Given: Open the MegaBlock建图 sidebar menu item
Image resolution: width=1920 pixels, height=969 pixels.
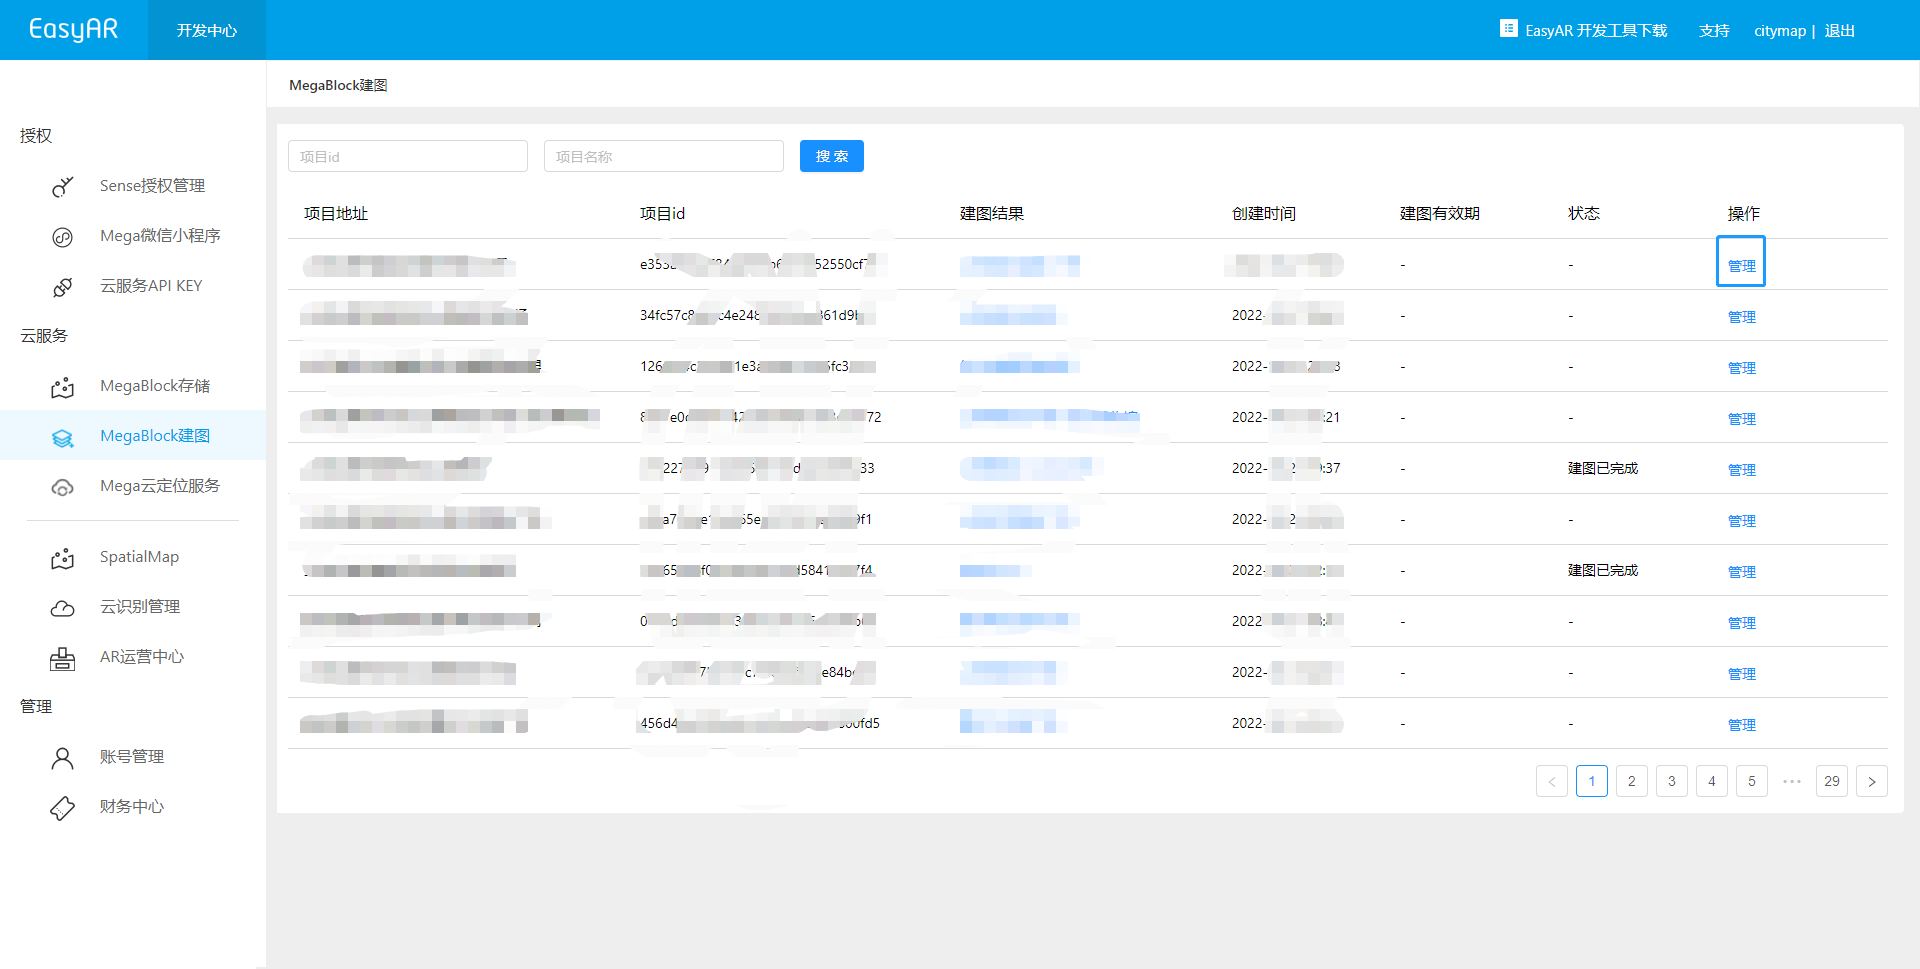Looking at the screenshot, I should coord(155,436).
